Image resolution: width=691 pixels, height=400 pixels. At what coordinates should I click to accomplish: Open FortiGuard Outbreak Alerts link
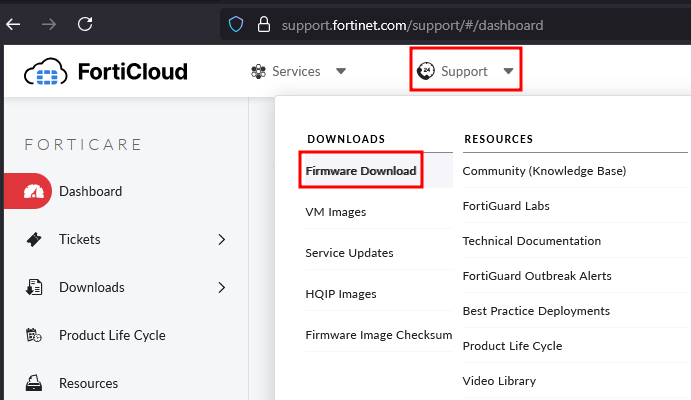point(537,276)
